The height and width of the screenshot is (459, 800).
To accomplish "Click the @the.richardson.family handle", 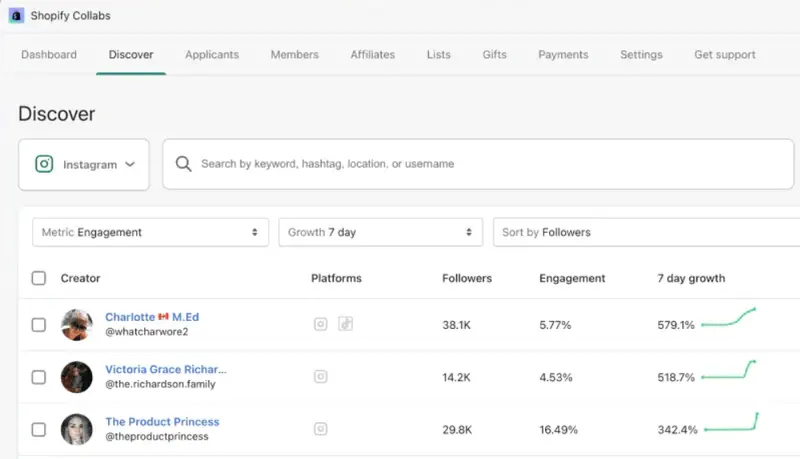I will point(160,384).
